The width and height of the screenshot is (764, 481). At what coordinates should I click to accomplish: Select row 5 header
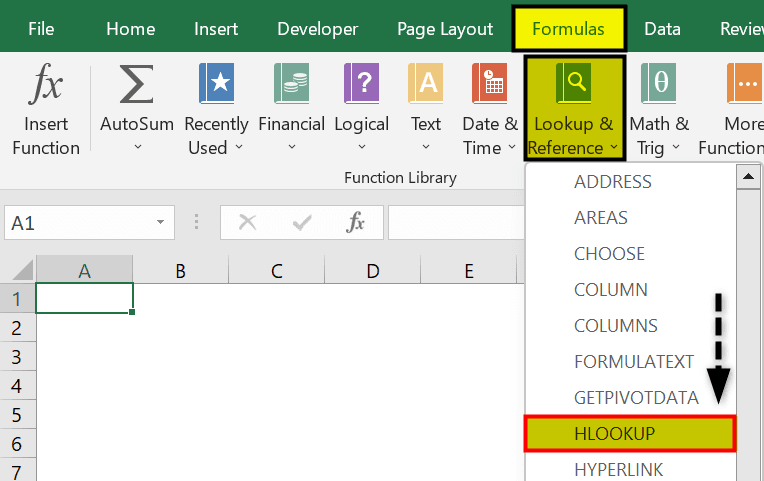[18, 415]
